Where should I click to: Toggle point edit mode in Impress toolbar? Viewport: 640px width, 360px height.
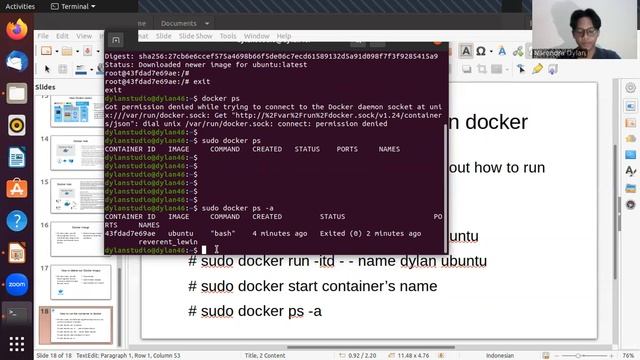(521, 69)
